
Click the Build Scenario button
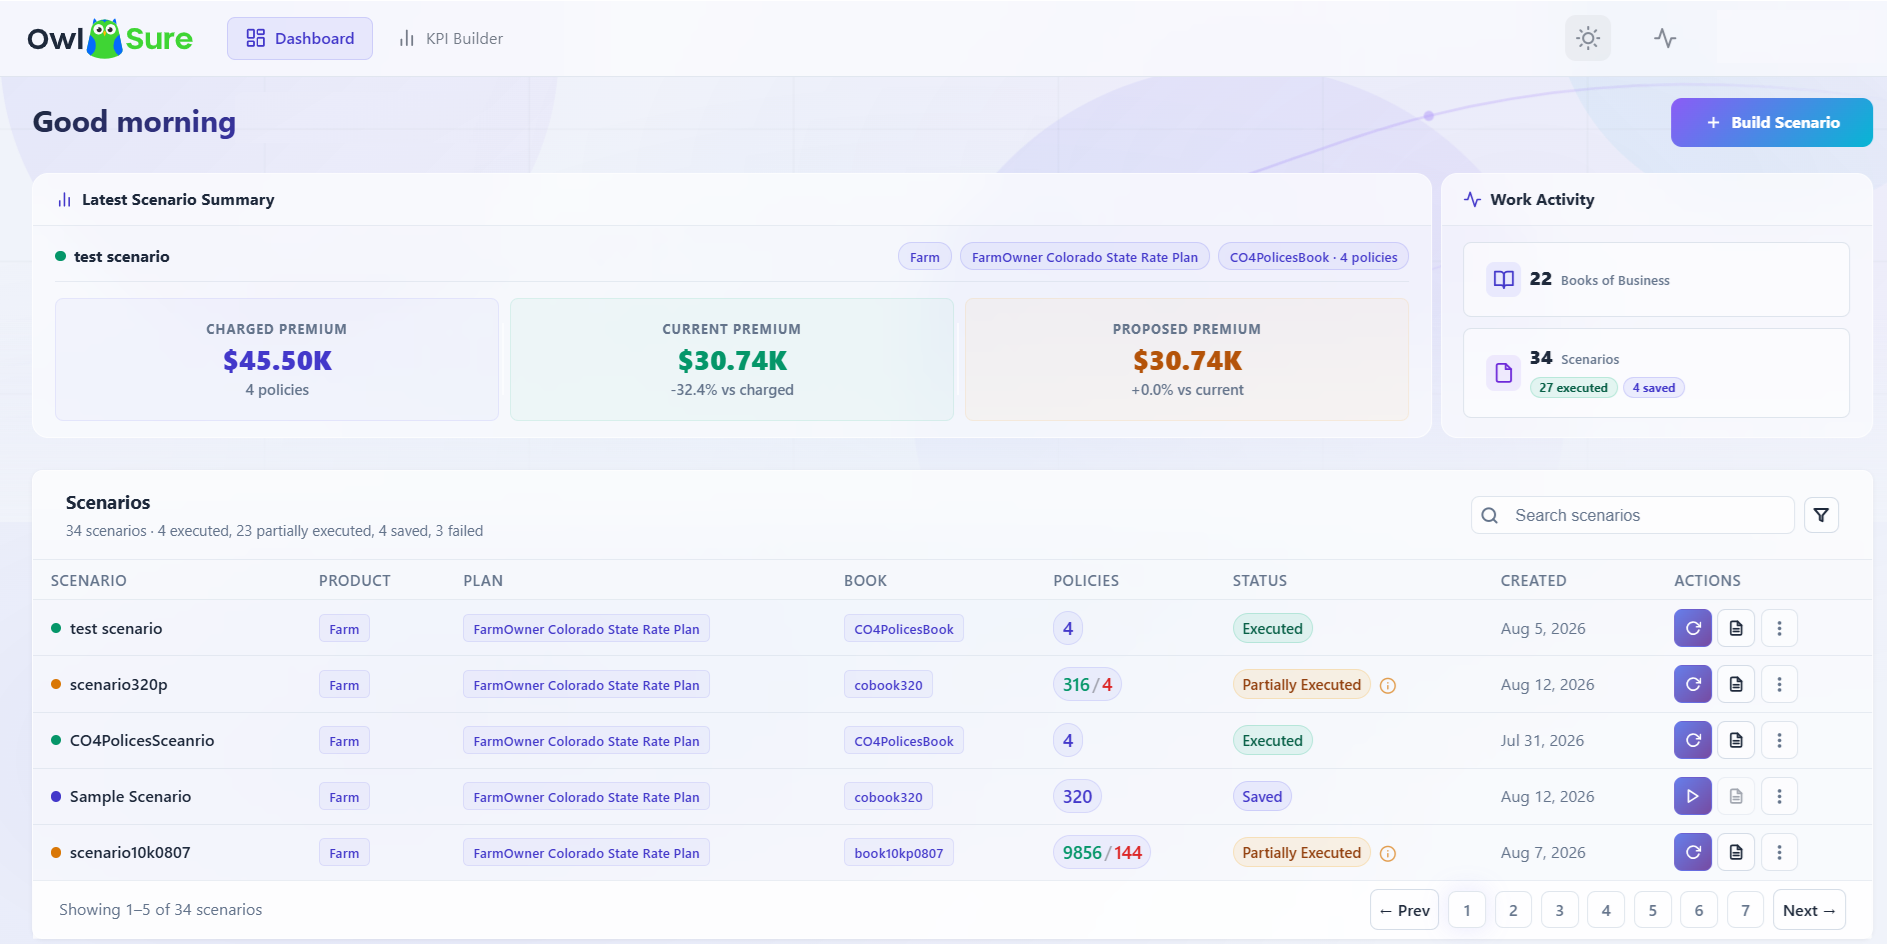coord(1771,122)
